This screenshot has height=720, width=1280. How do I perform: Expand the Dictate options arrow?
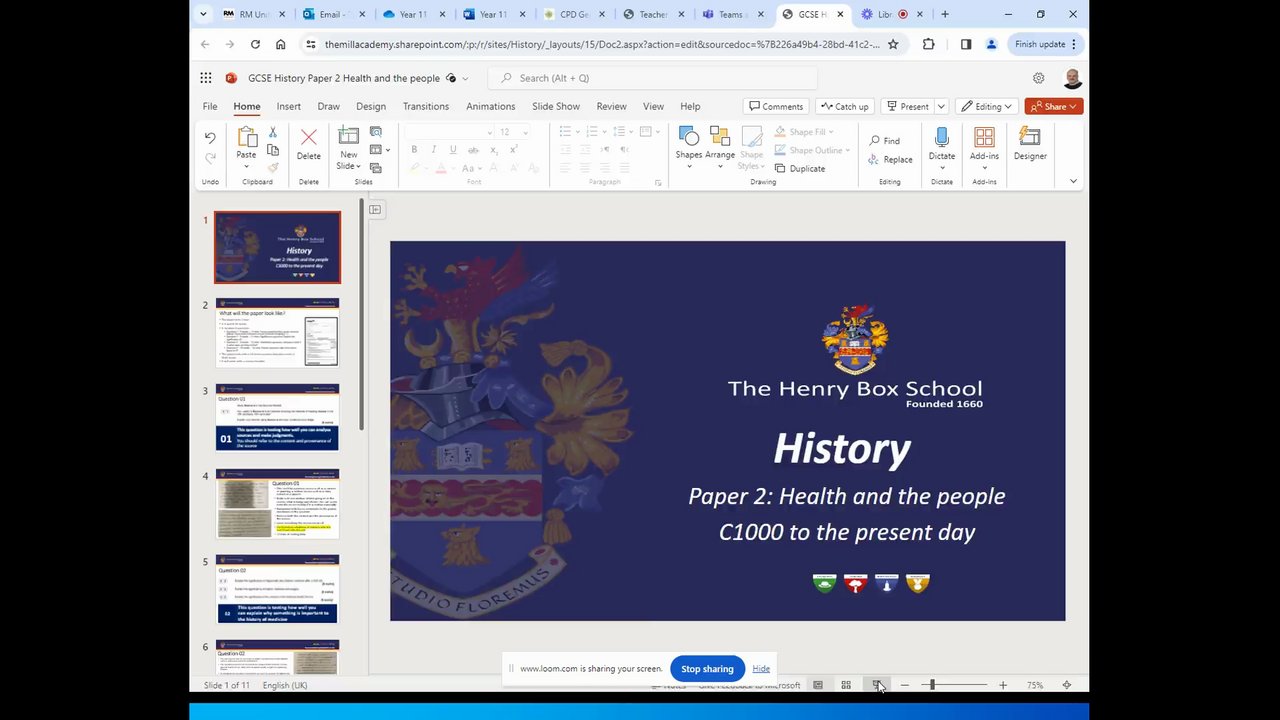click(941, 167)
